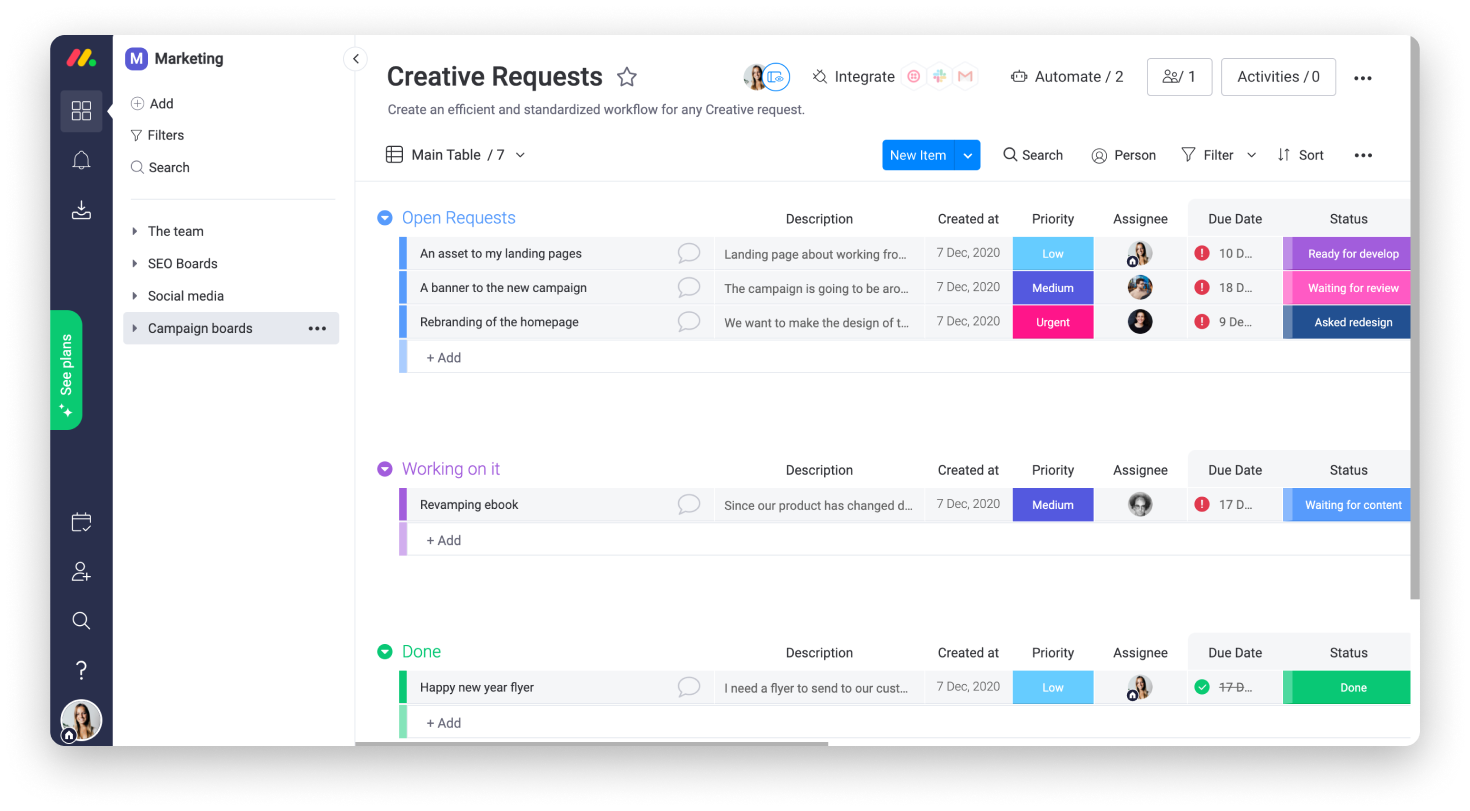Open Campaign boards folder options ellipsis
This screenshot has width=1470, height=811.
tap(317, 328)
